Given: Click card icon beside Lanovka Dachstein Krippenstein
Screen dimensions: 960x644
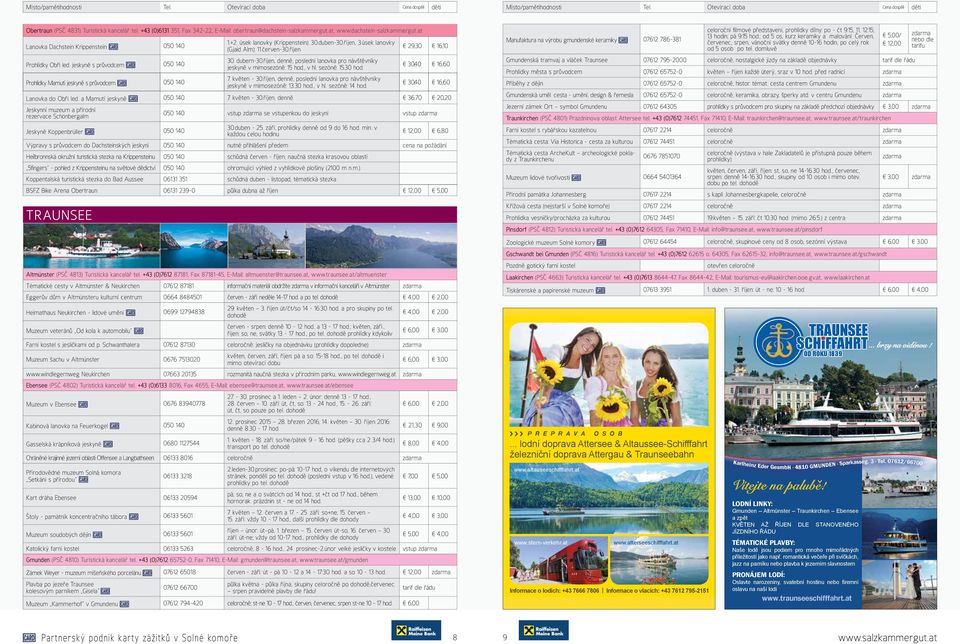Looking at the screenshot, I should click(x=113, y=47).
